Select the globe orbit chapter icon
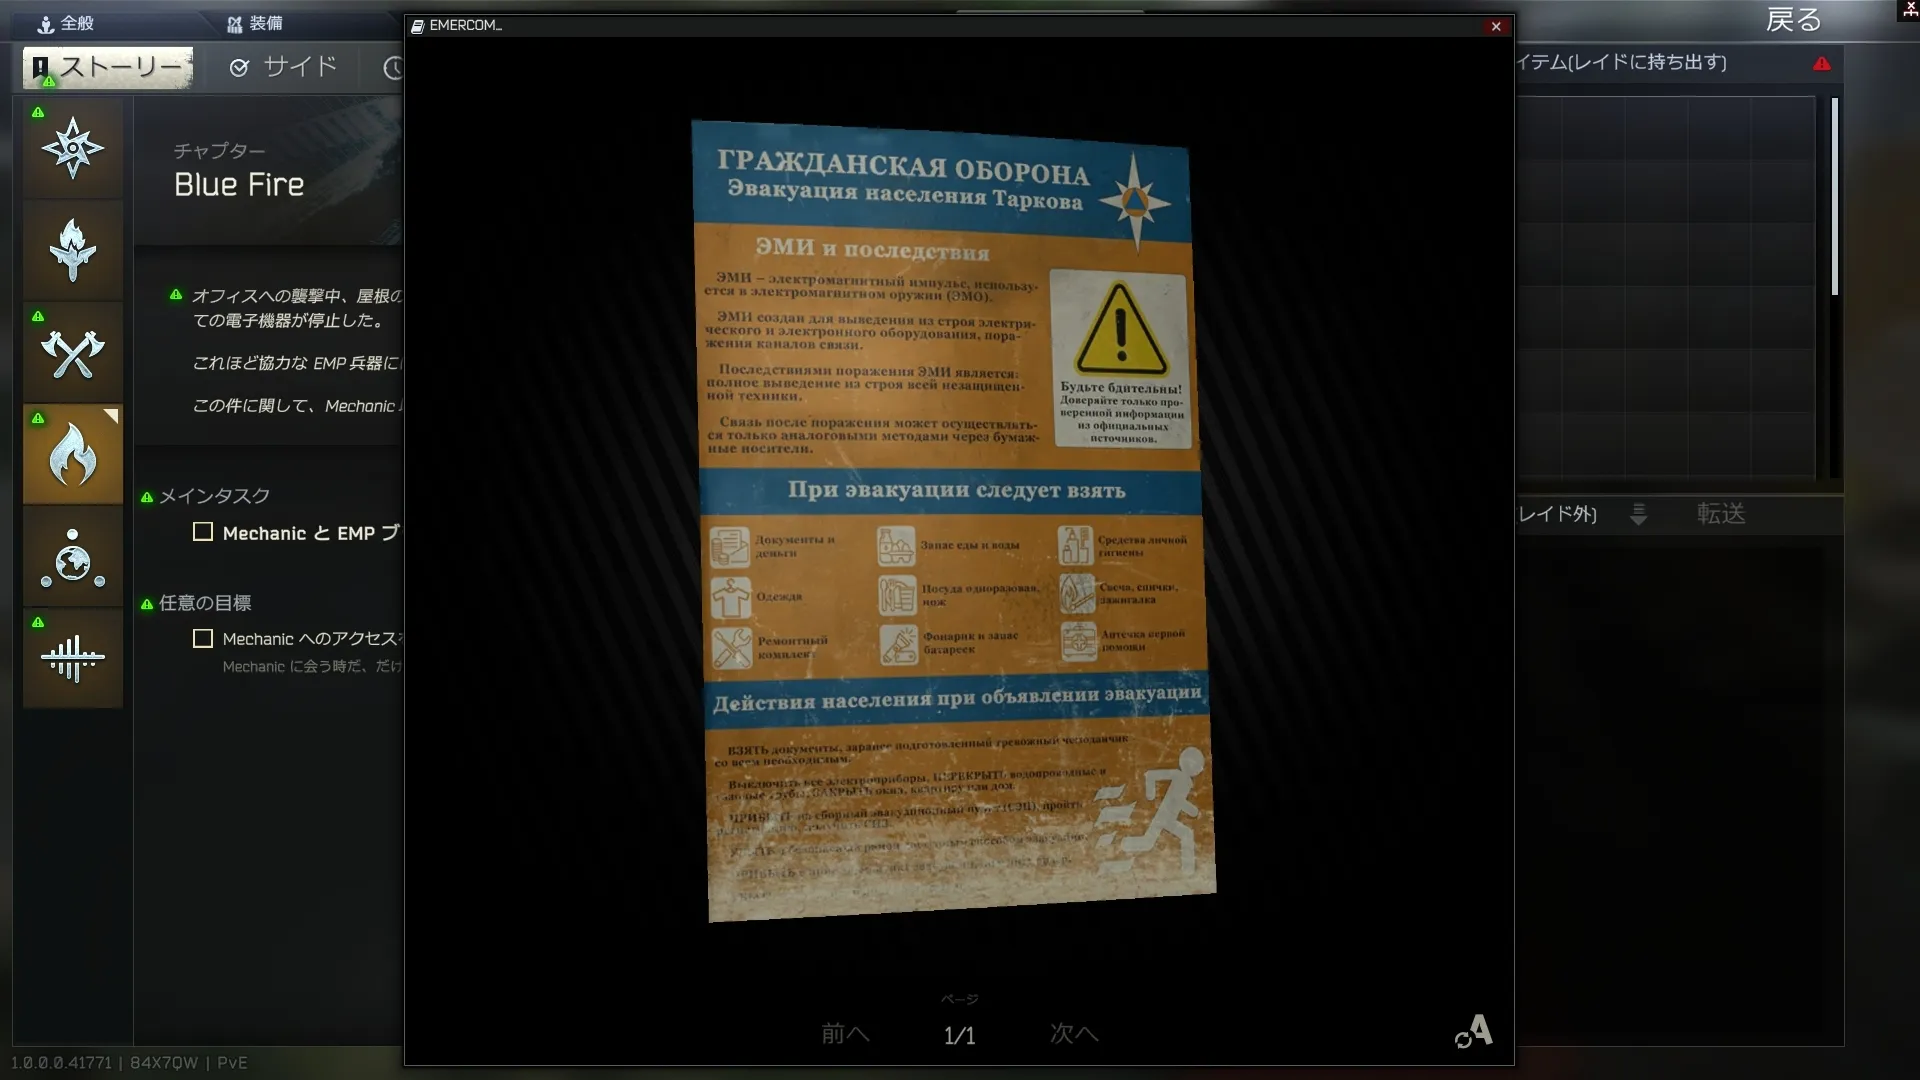Screen dimensions: 1920x1080 tap(72, 557)
